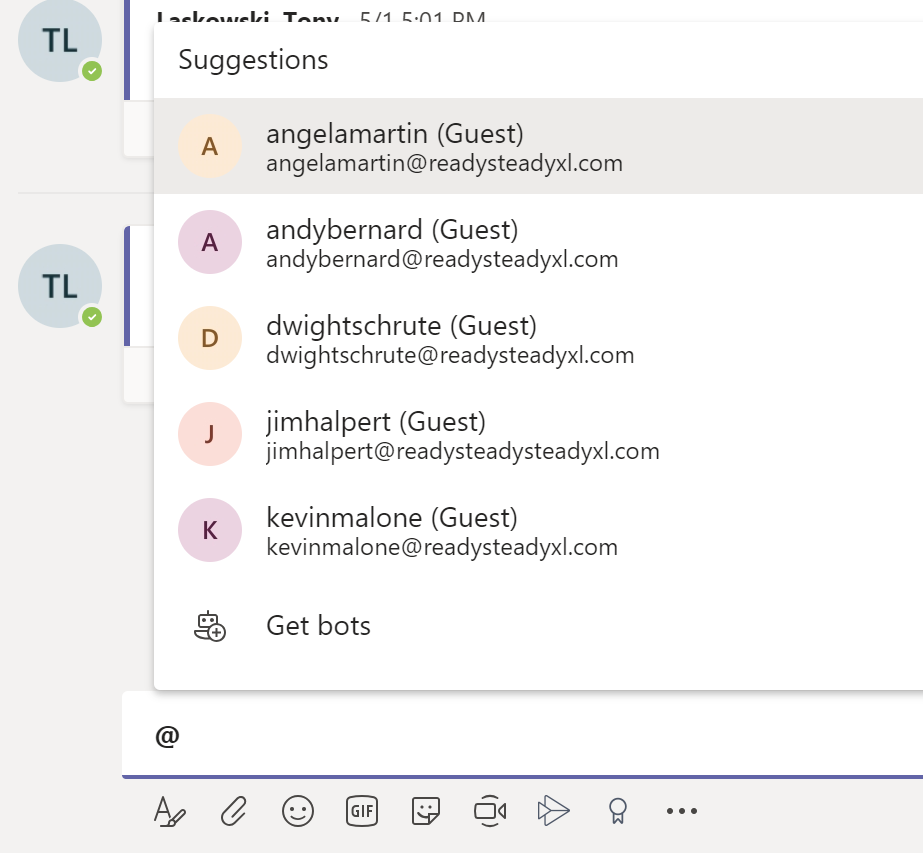Select the Get bots option

click(x=318, y=625)
